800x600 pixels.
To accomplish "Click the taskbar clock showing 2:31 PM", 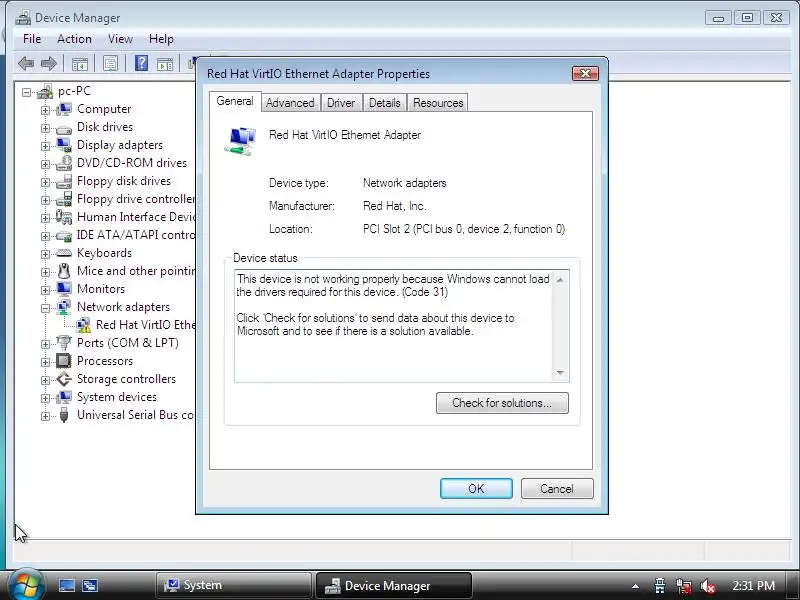I will pos(754,586).
